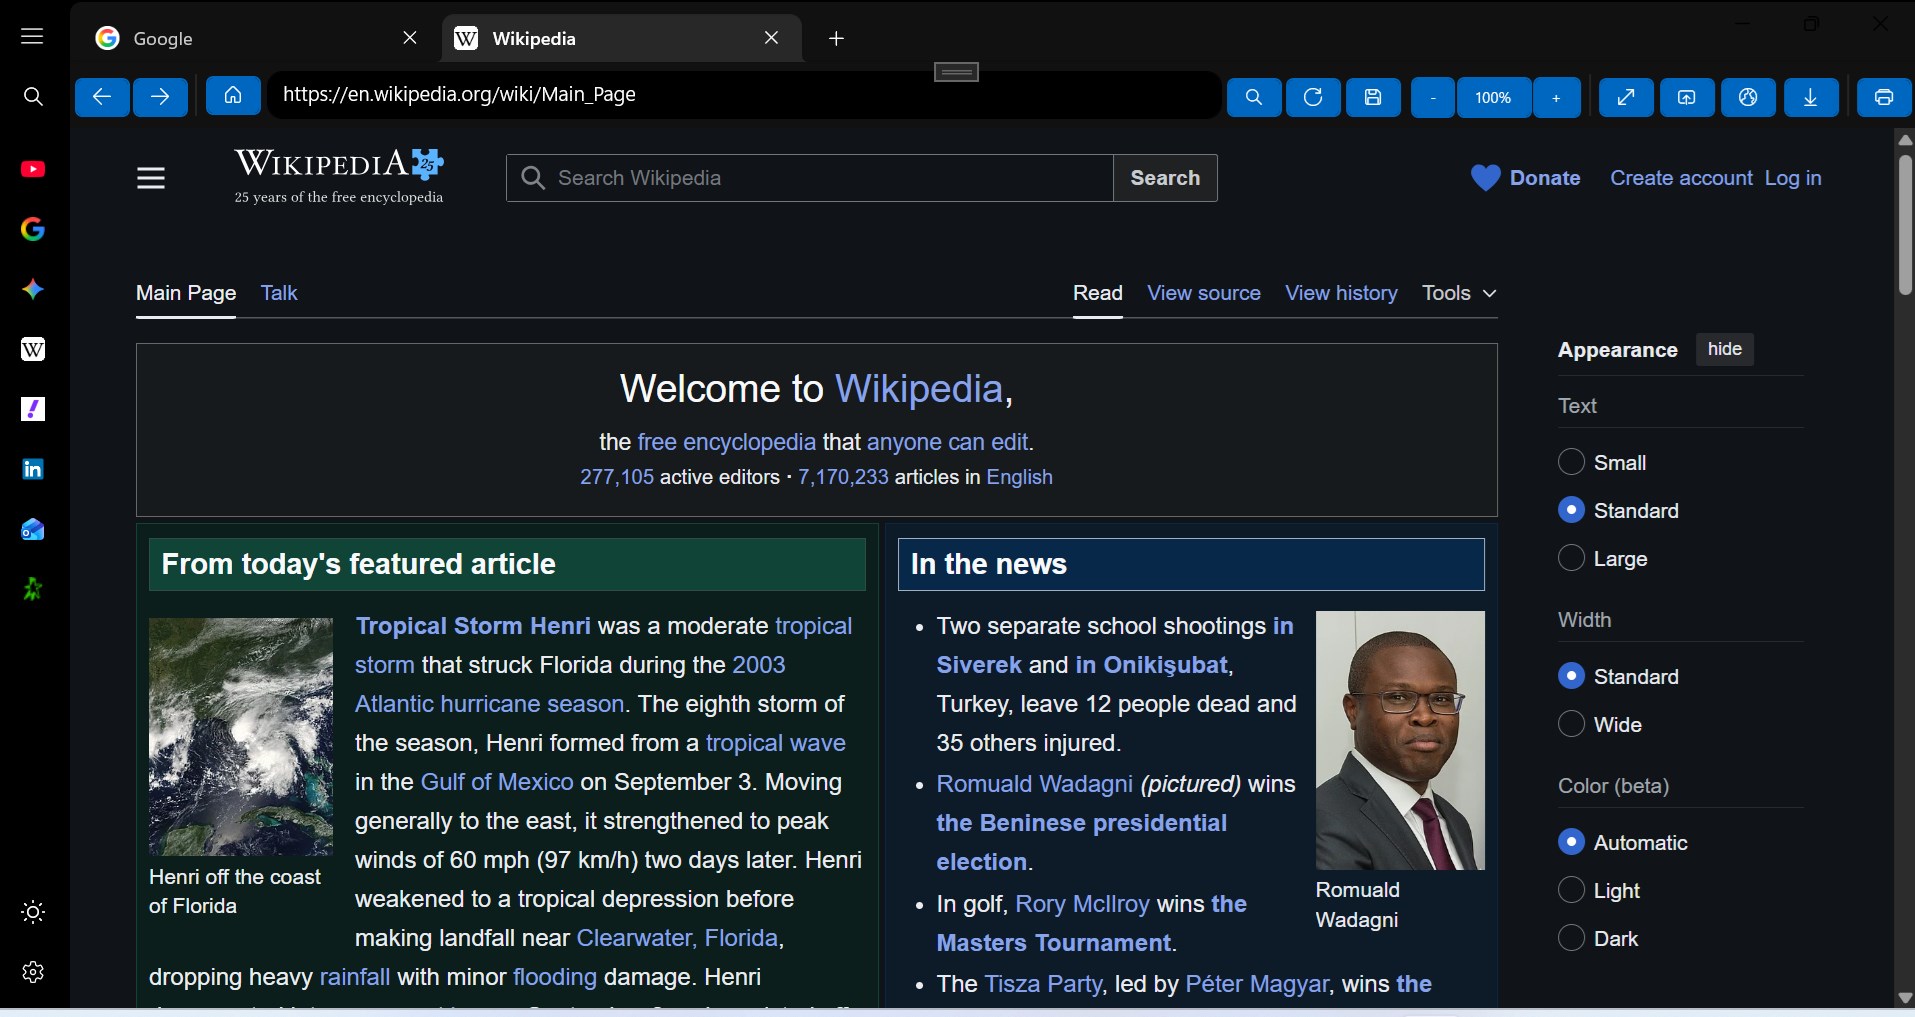This screenshot has width=1915, height=1017.
Task: Click the Donate link
Action: coord(1526,178)
